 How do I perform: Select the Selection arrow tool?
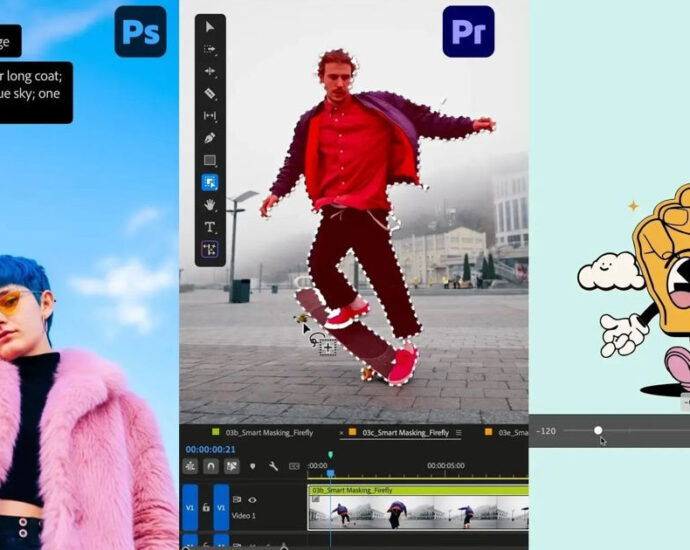point(210,27)
